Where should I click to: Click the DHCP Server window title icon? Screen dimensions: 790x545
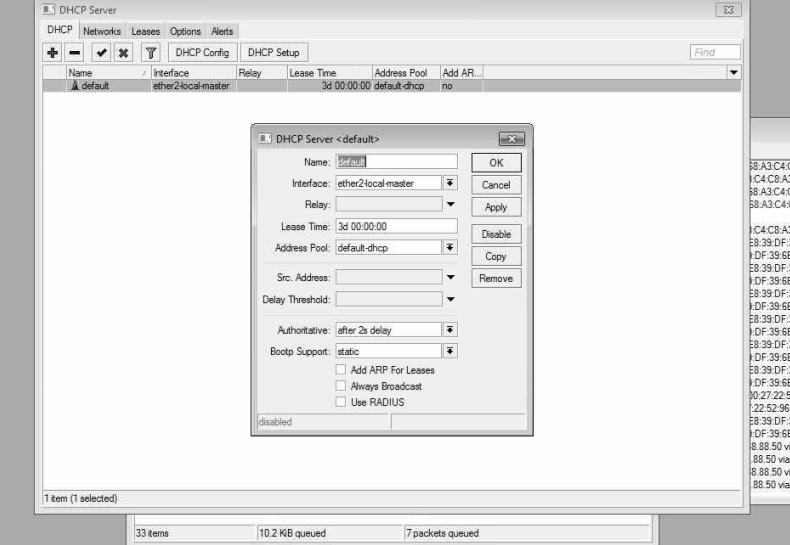pos(49,10)
